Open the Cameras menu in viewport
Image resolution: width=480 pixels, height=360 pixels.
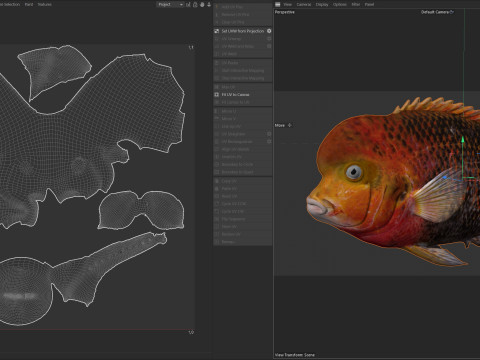pyautogui.click(x=304, y=4)
